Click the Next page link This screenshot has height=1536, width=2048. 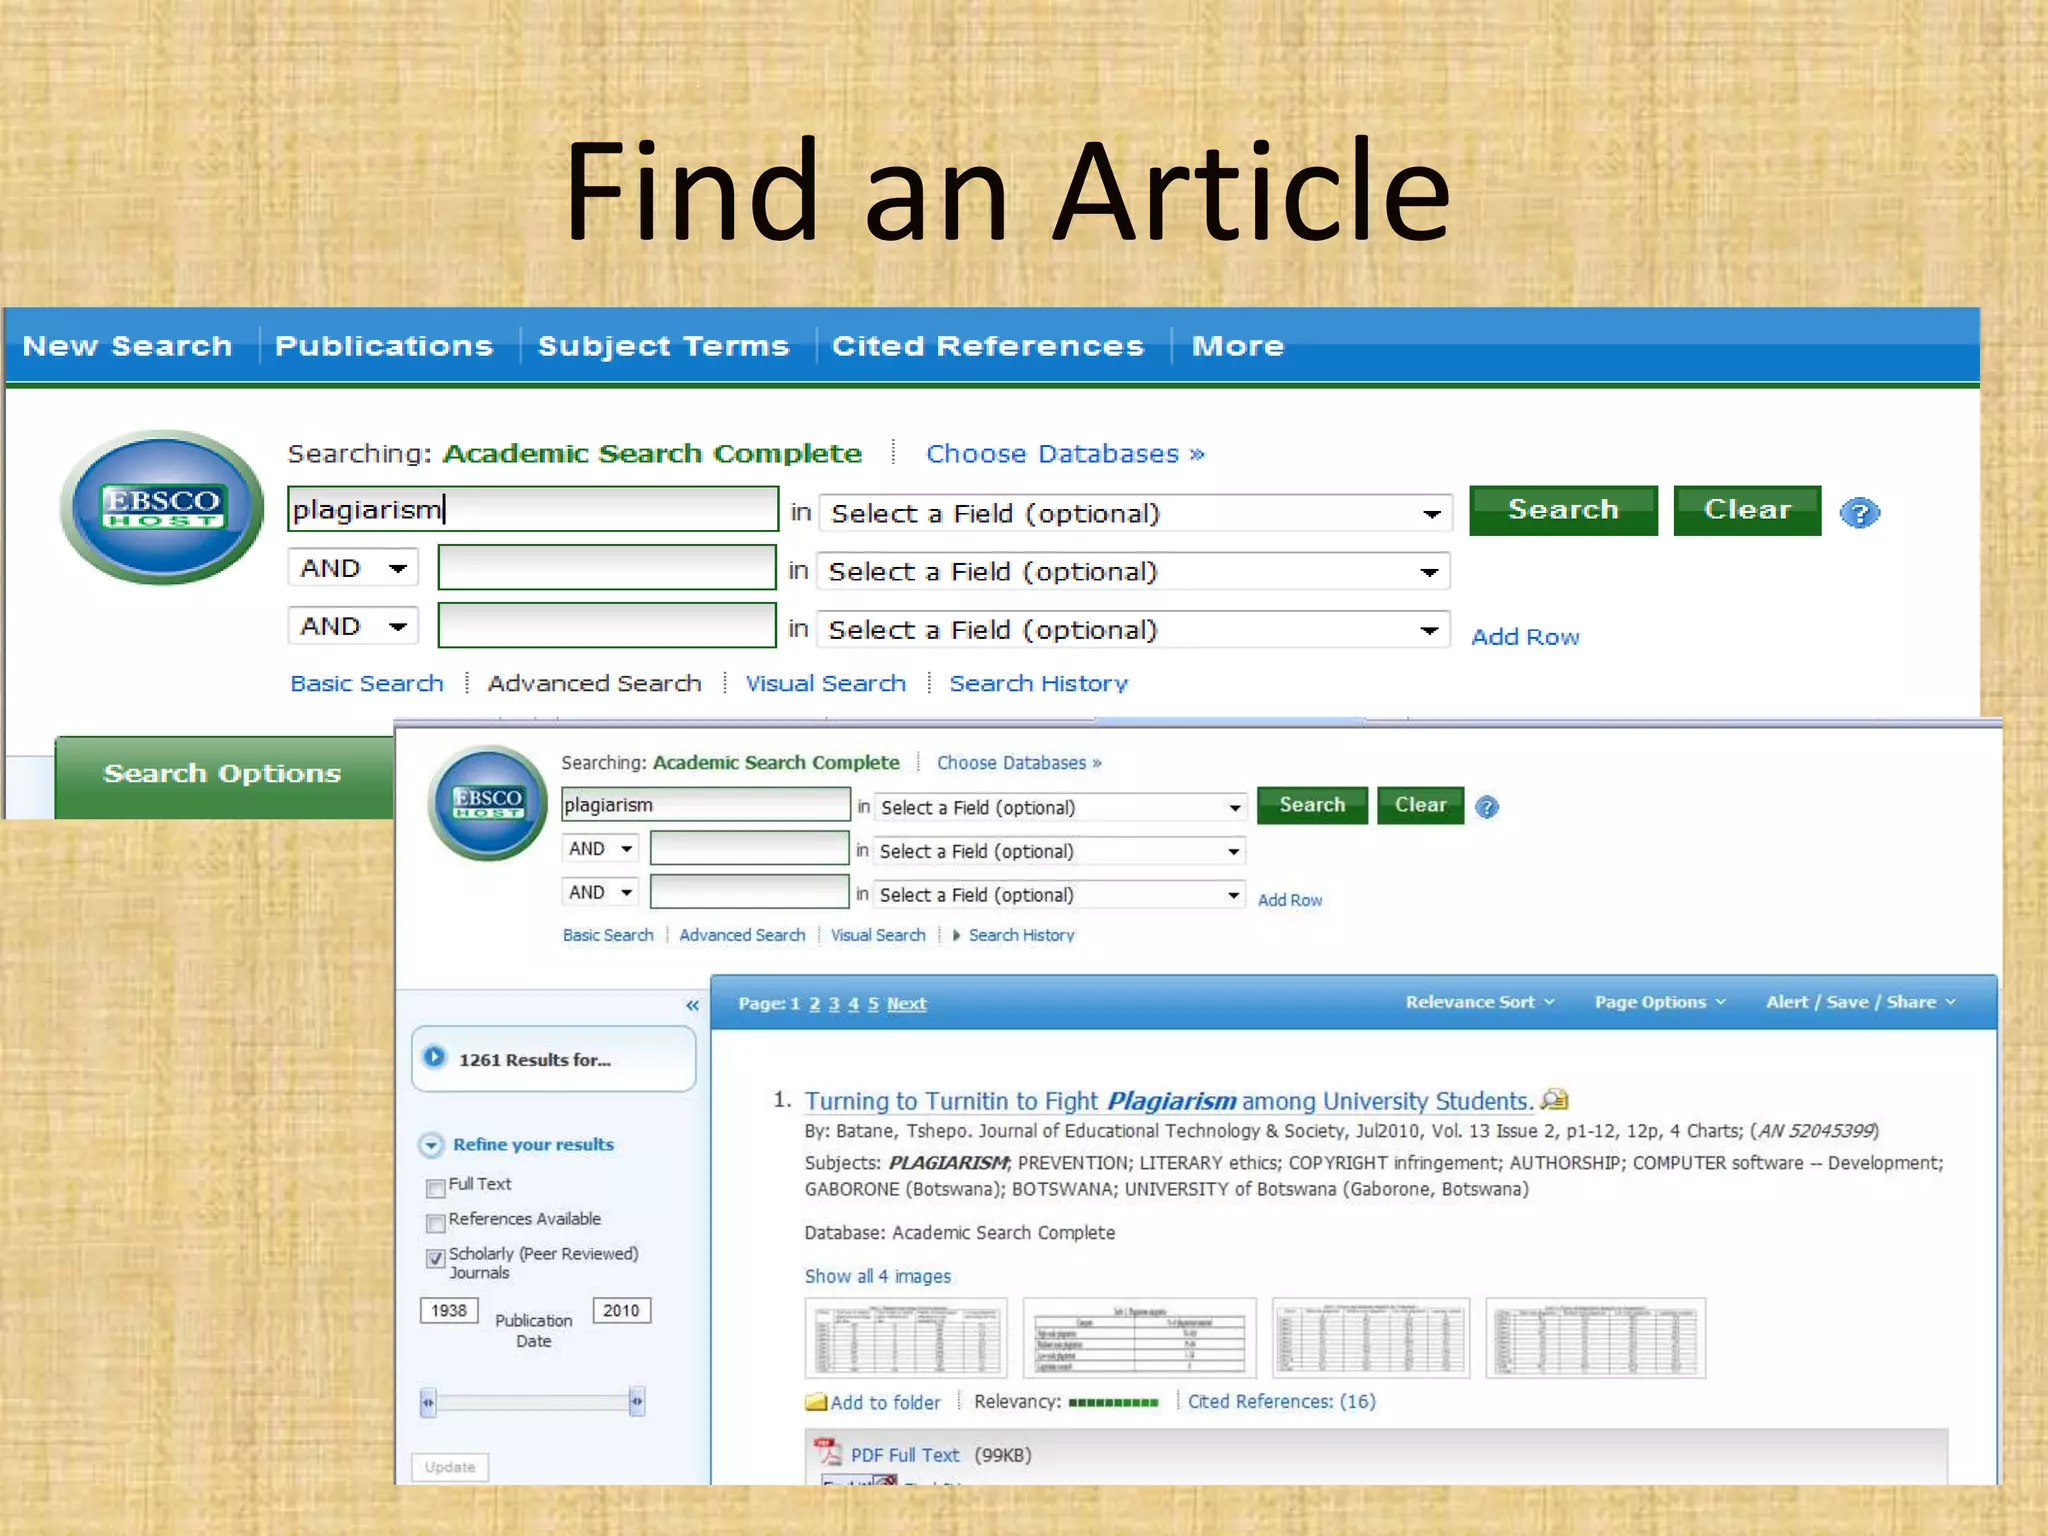[906, 1003]
